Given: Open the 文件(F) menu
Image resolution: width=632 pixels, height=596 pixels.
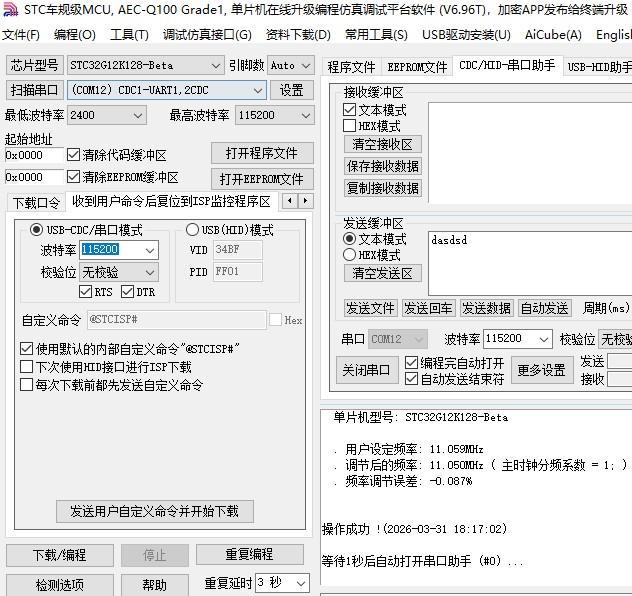Looking at the screenshot, I should pyautogui.click(x=21, y=35).
